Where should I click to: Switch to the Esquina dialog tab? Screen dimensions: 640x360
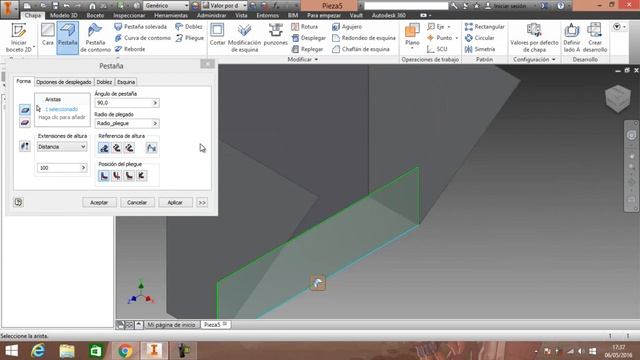[126, 82]
